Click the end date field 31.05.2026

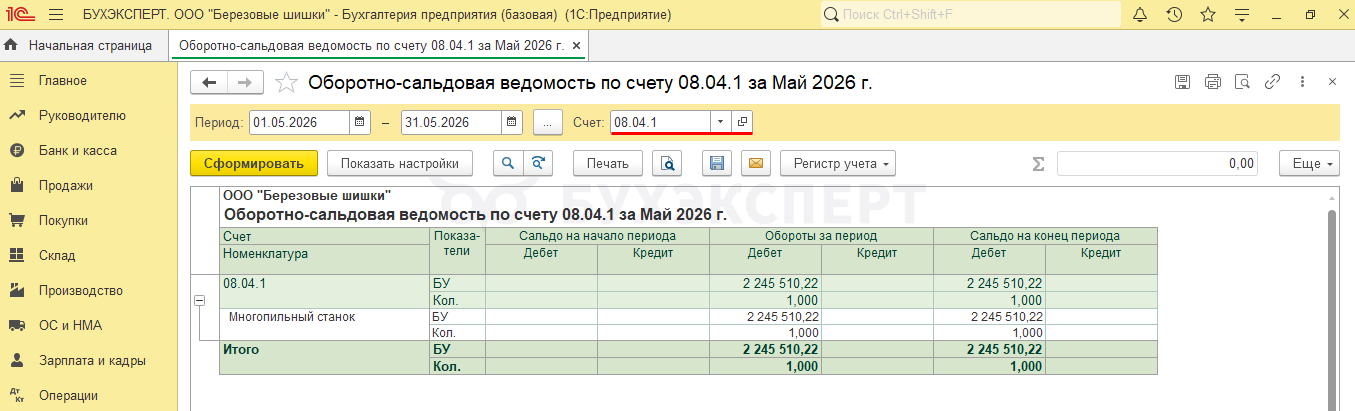(451, 122)
